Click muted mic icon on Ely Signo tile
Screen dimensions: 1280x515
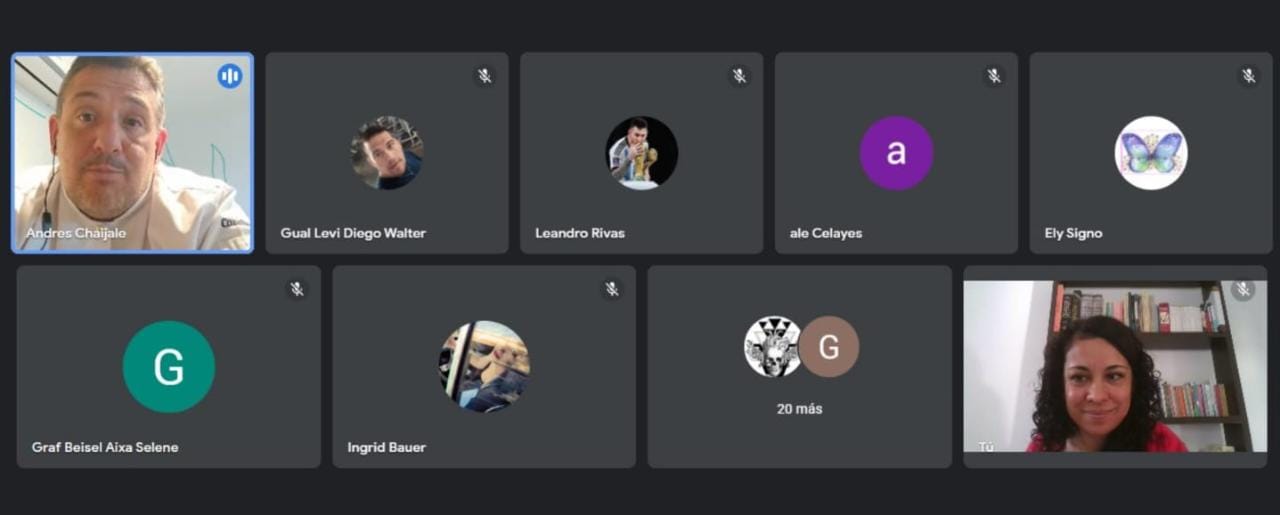coord(1249,76)
